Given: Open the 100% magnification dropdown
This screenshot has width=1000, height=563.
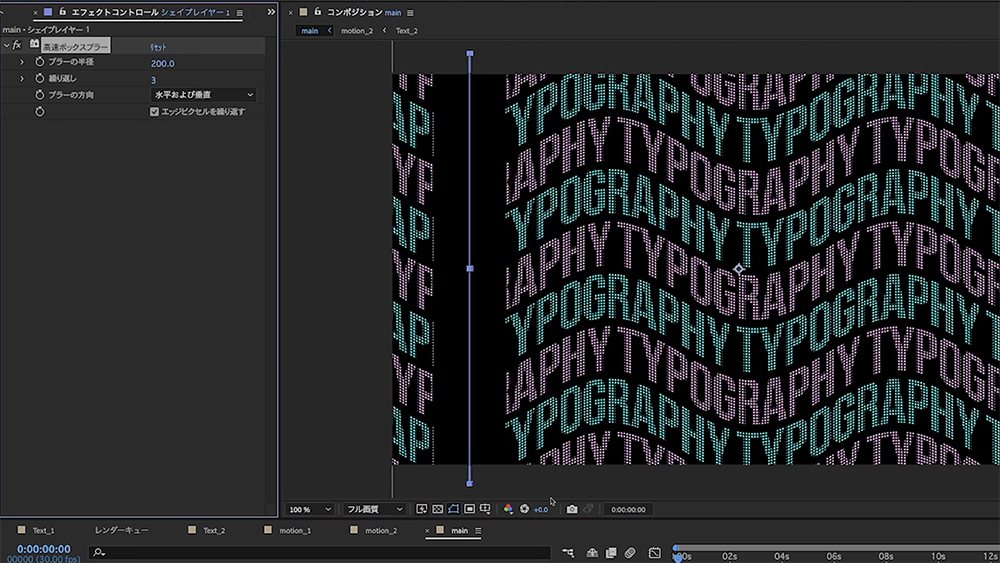Looking at the screenshot, I should click(x=311, y=509).
